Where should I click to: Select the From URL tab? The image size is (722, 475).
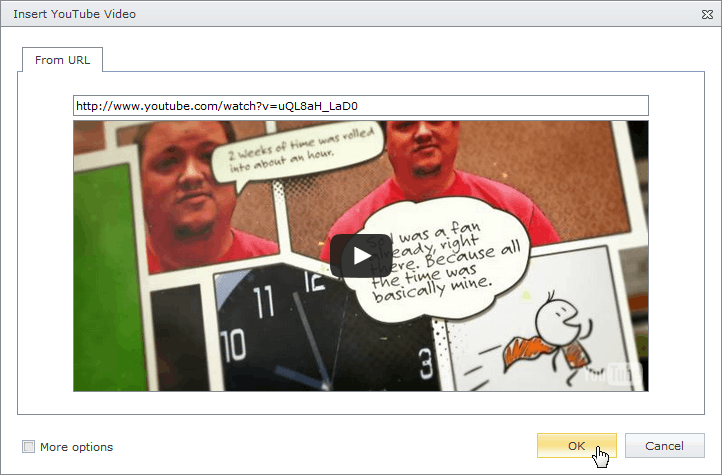tap(63, 60)
